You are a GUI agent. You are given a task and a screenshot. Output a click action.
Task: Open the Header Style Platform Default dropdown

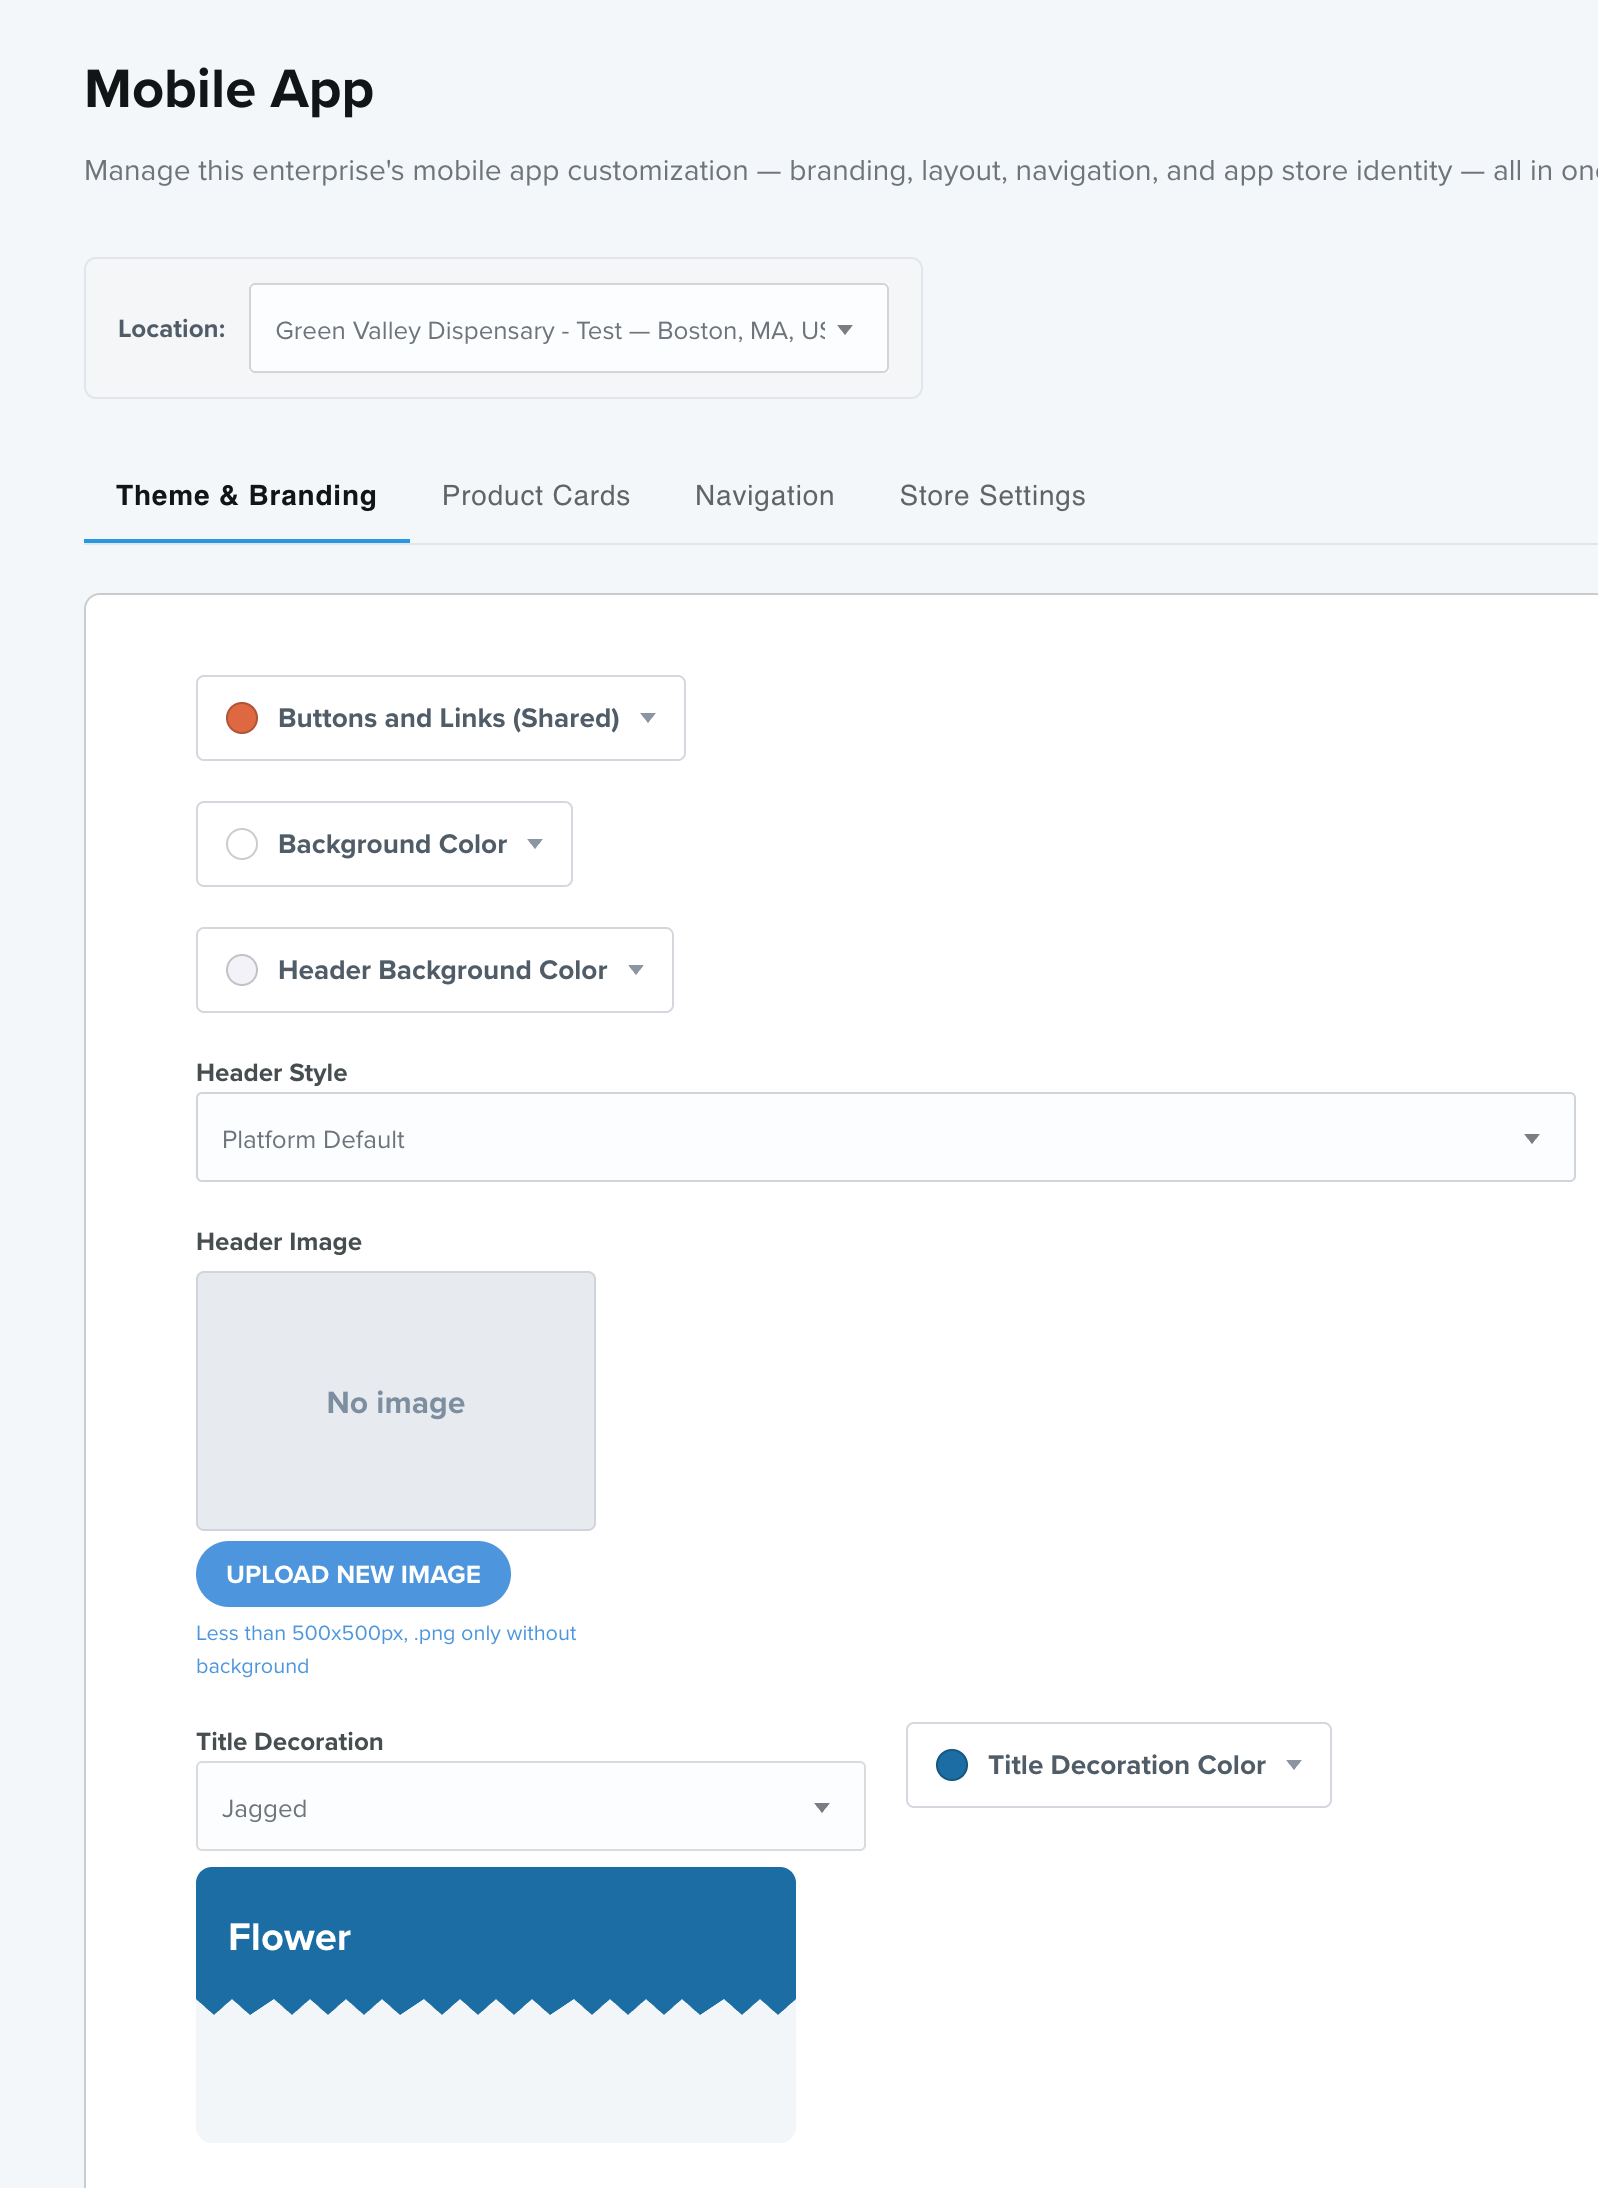[x=885, y=1137]
